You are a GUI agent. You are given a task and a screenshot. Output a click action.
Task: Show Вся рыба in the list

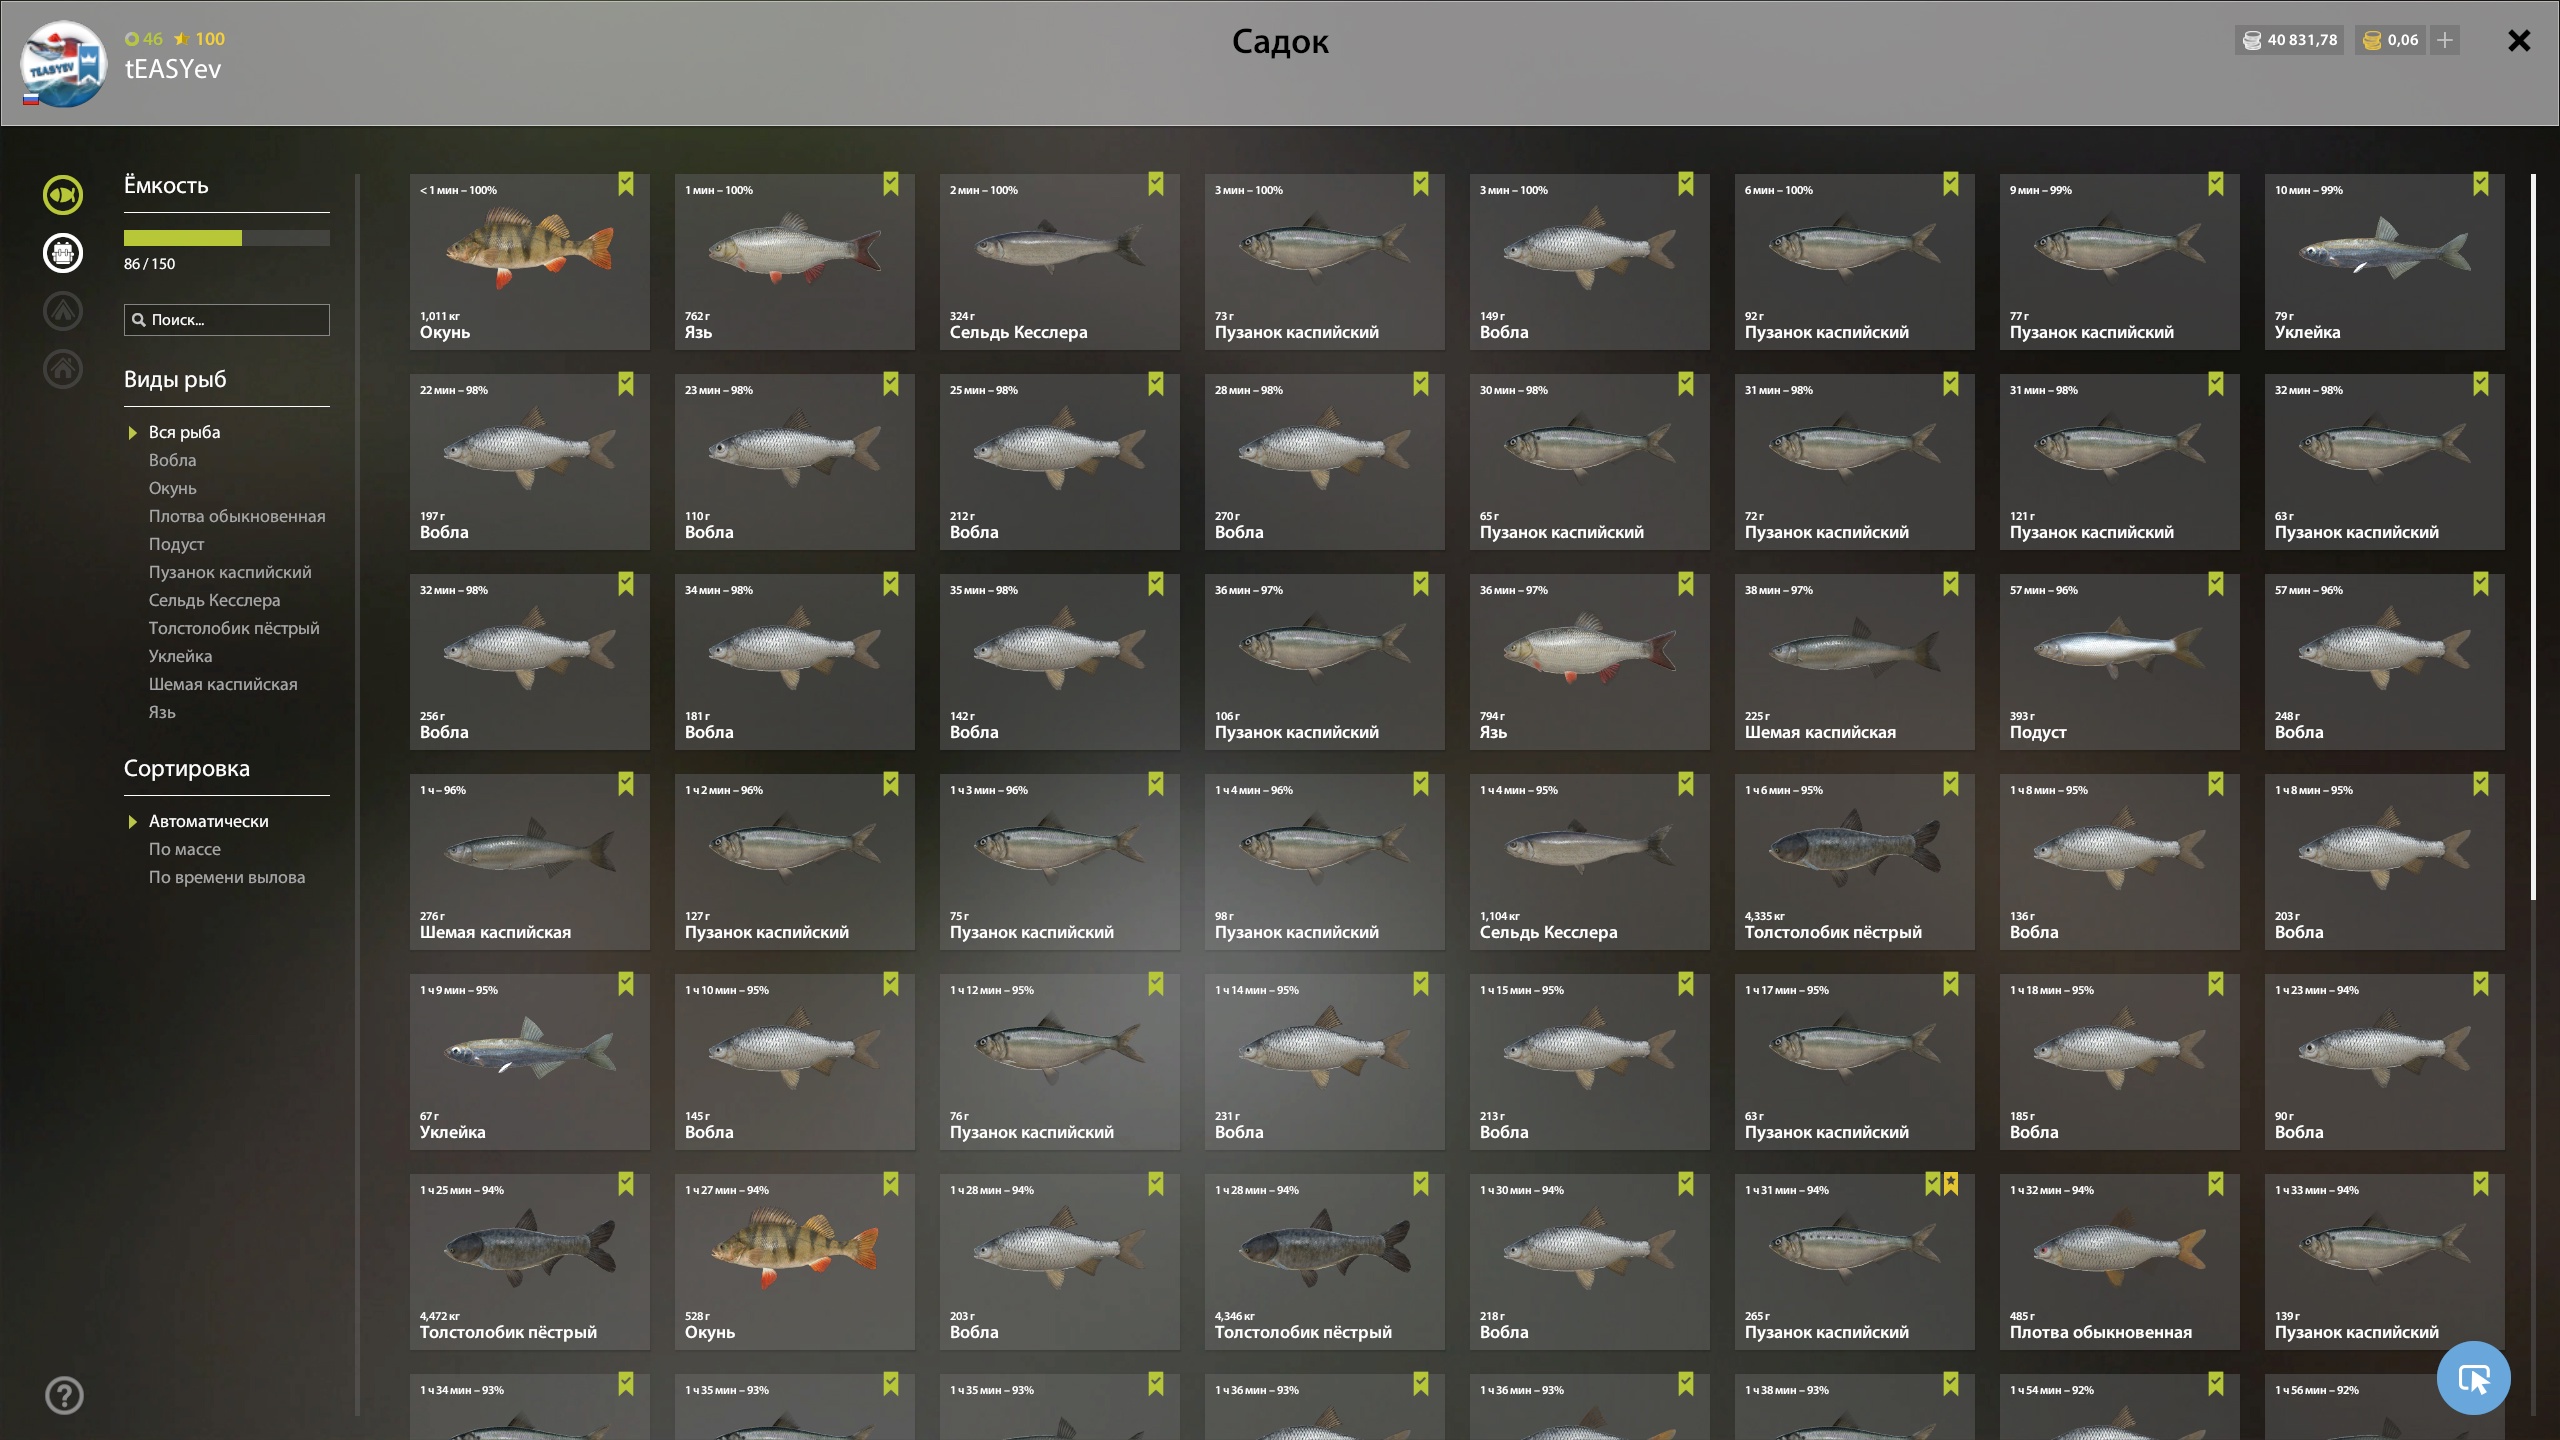tap(185, 432)
